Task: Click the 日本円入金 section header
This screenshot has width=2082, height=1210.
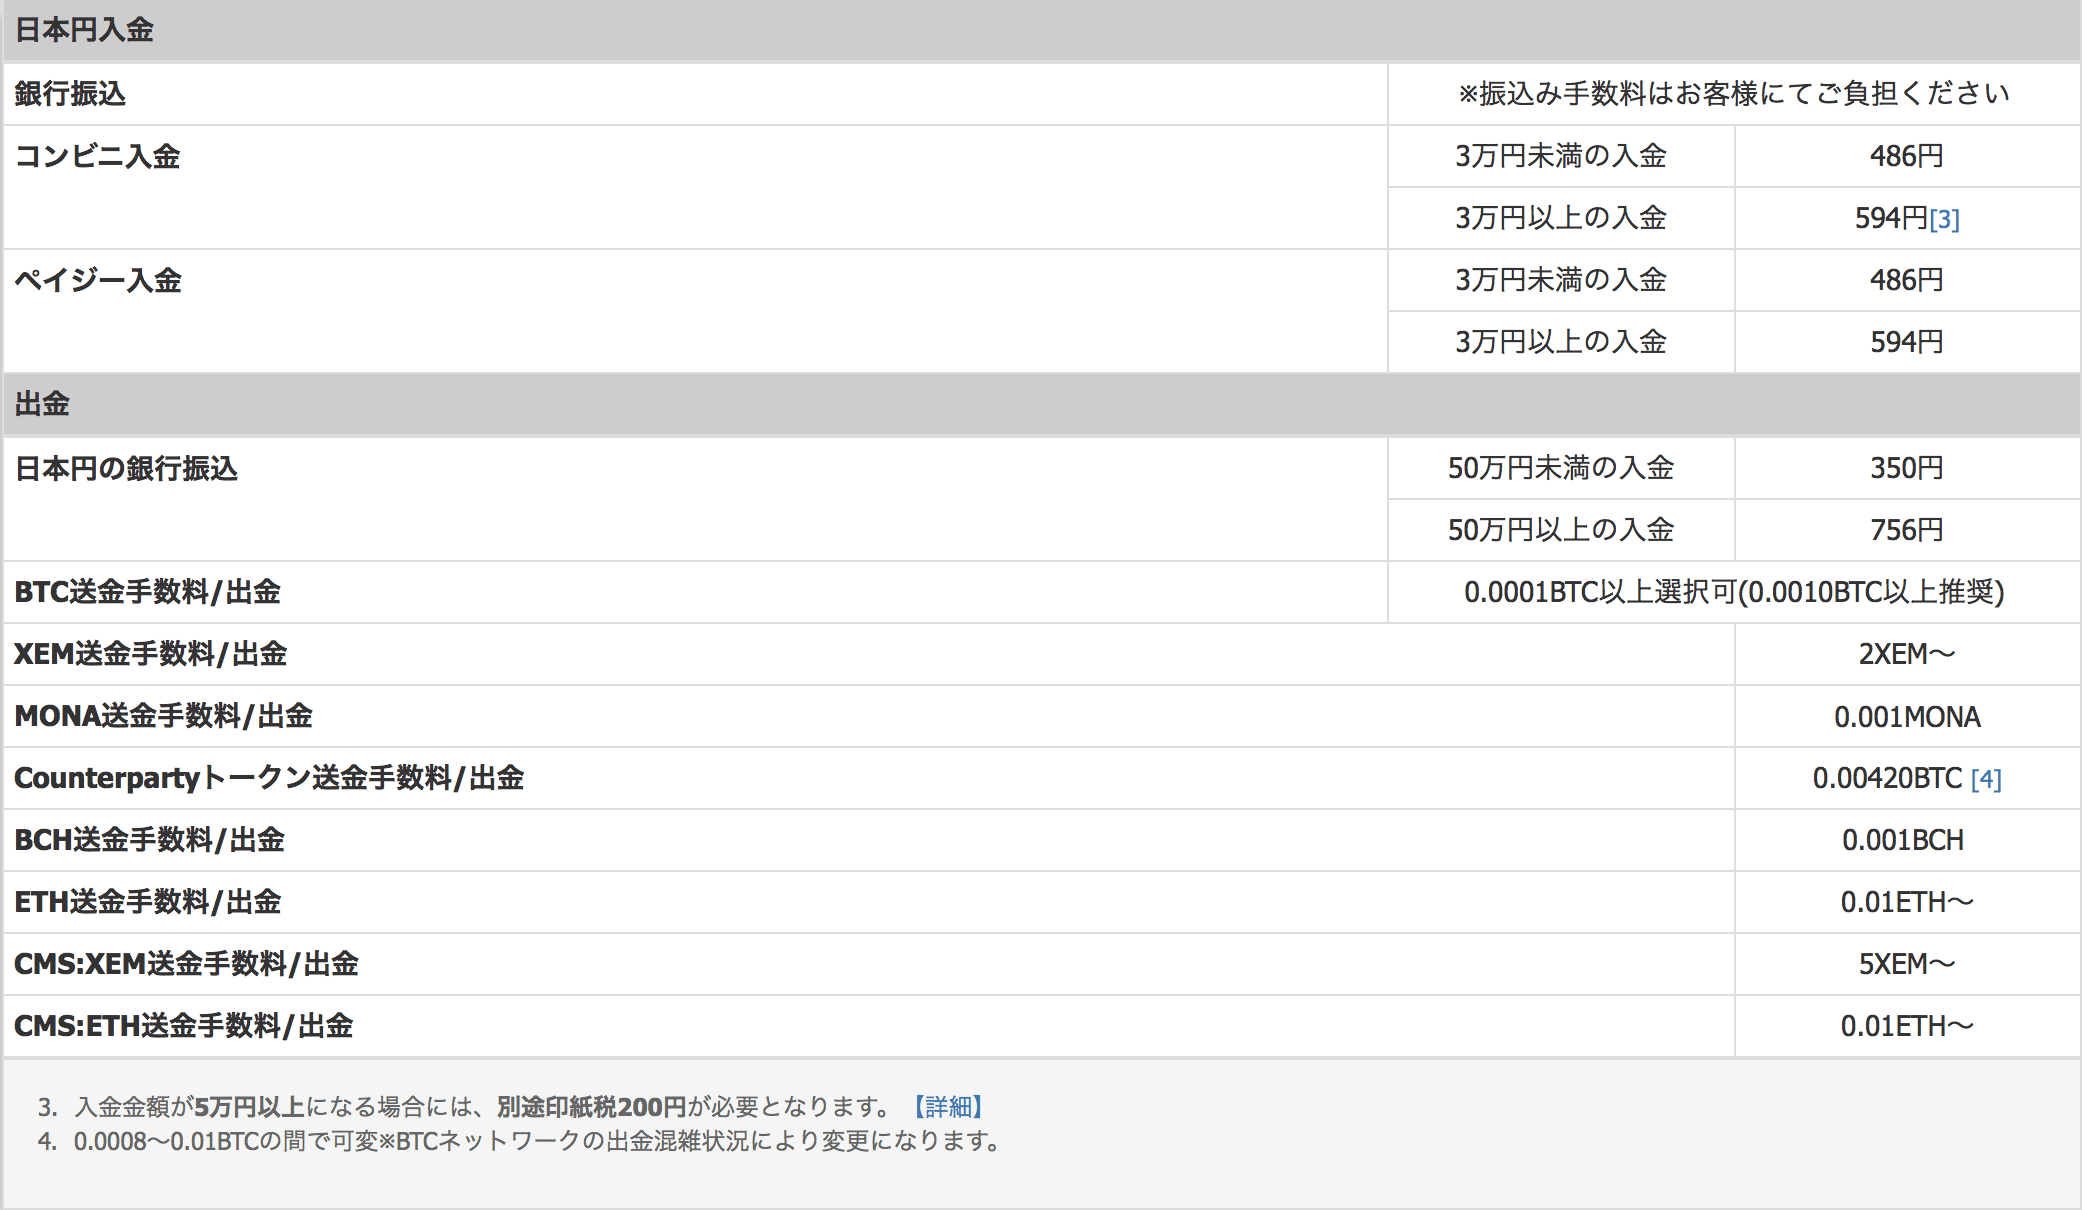Action: [84, 30]
